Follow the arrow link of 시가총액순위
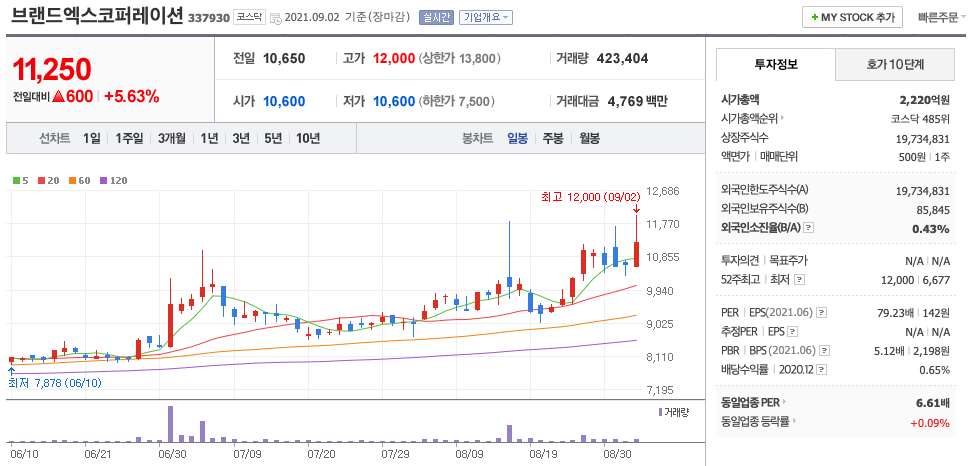971x466 pixels. pos(782,119)
